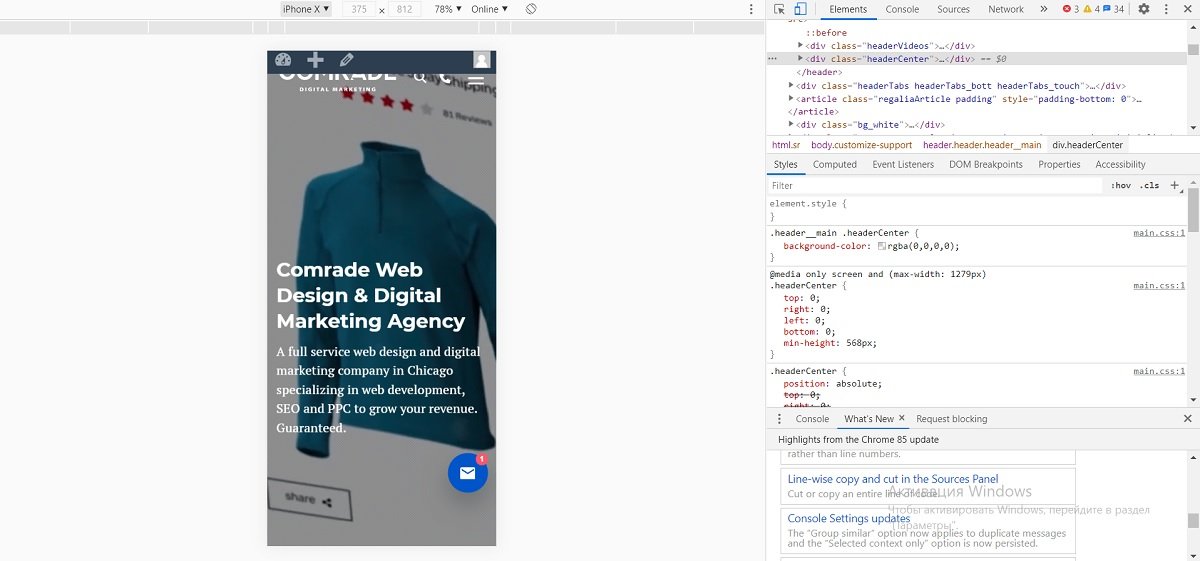Click the pencil Edit icon in admin bar
The width and height of the screenshot is (1200, 561).
(347, 60)
